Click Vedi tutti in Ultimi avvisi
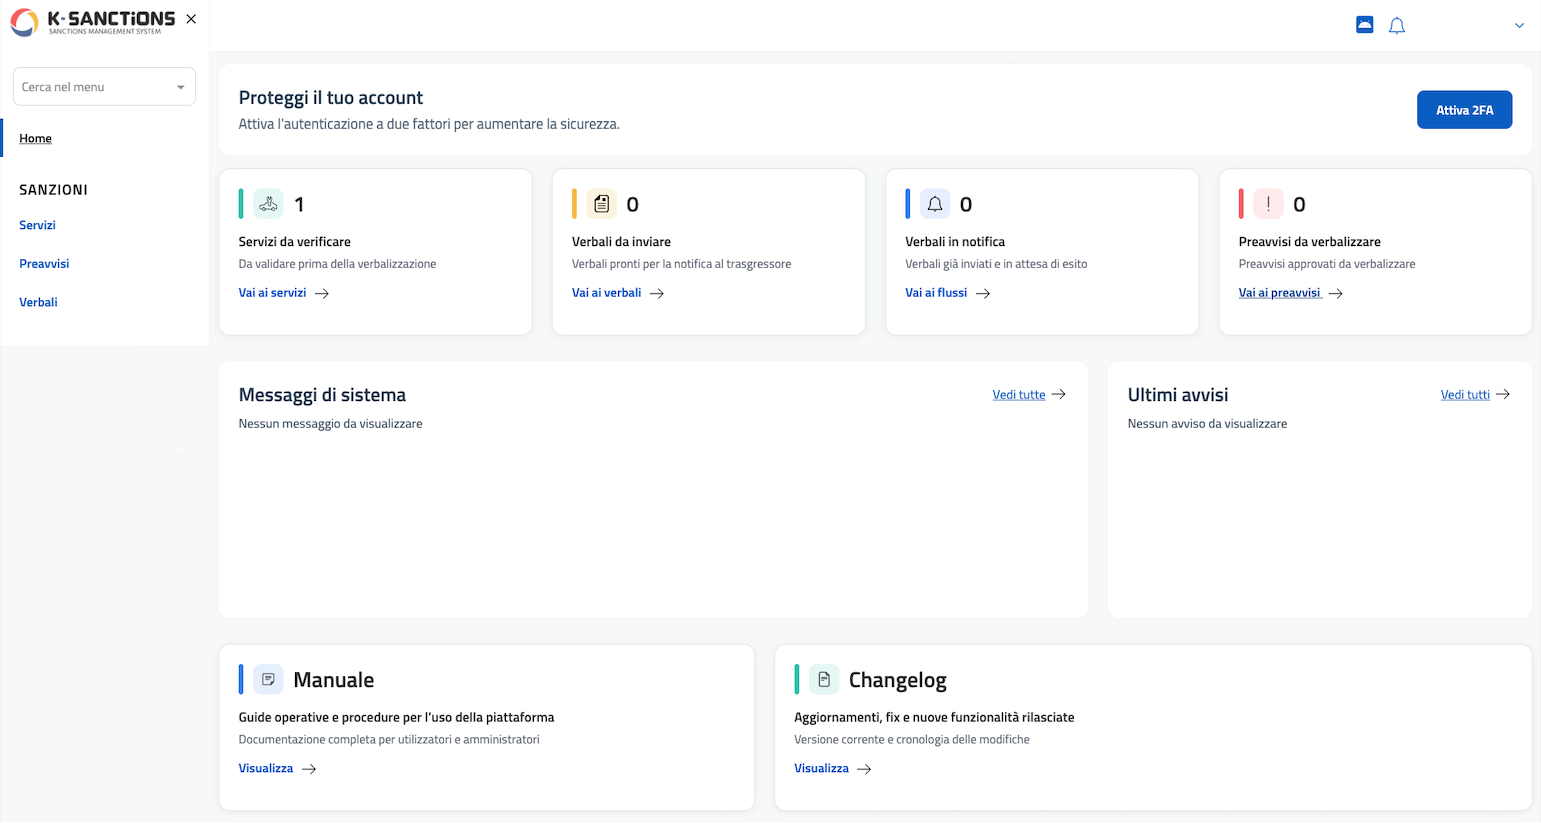Image resolution: width=1541 pixels, height=823 pixels. click(1465, 395)
